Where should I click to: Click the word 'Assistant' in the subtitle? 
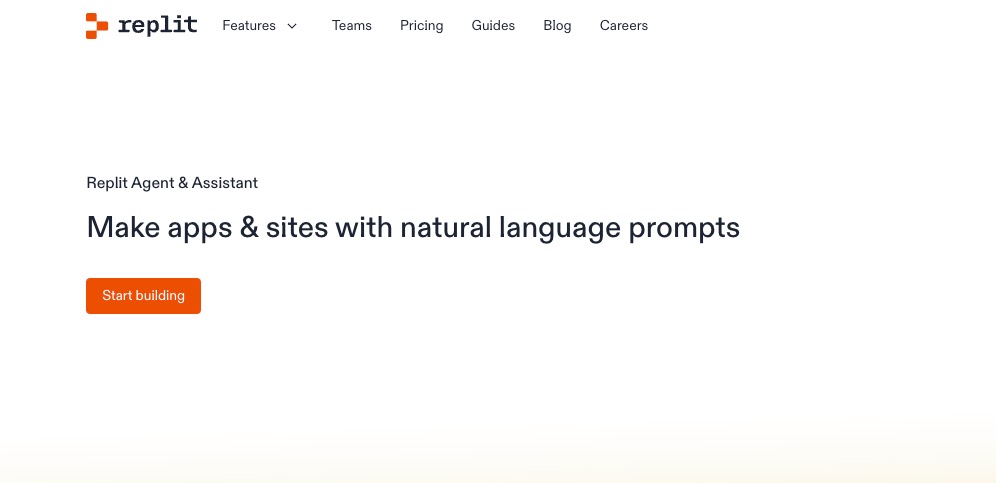tap(225, 183)
